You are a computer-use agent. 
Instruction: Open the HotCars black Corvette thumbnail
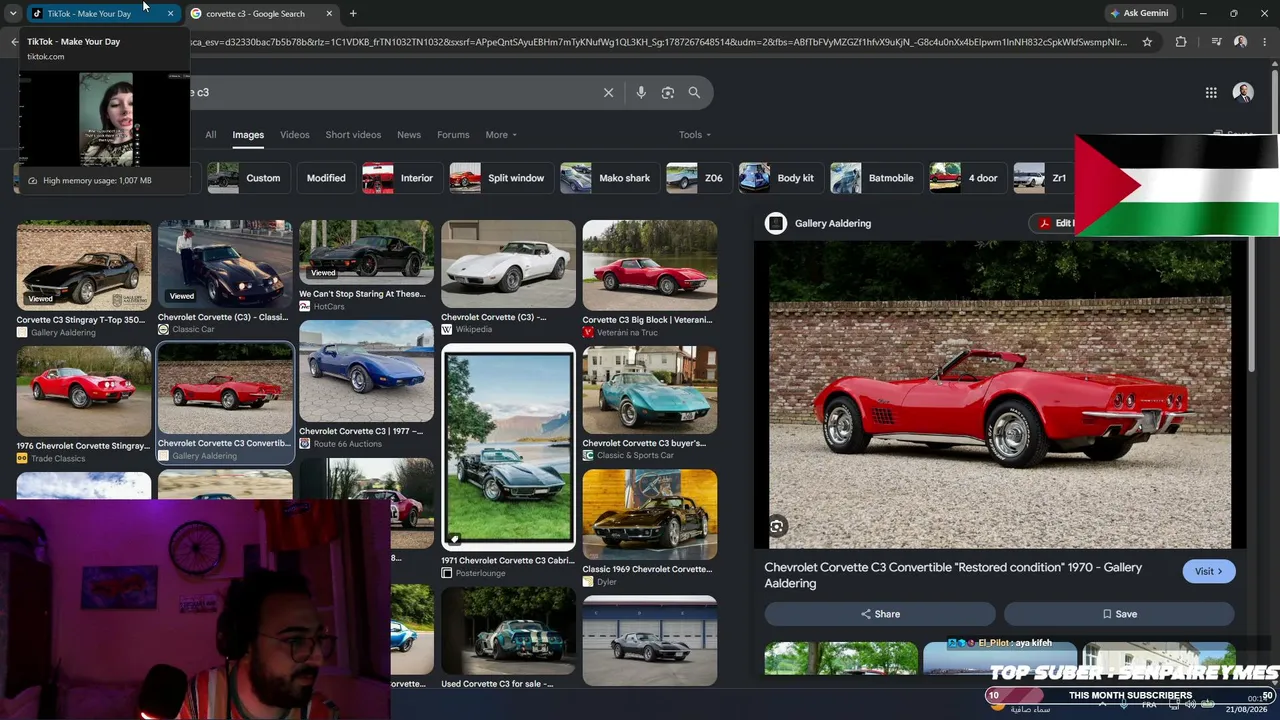[x=366, y=251]
